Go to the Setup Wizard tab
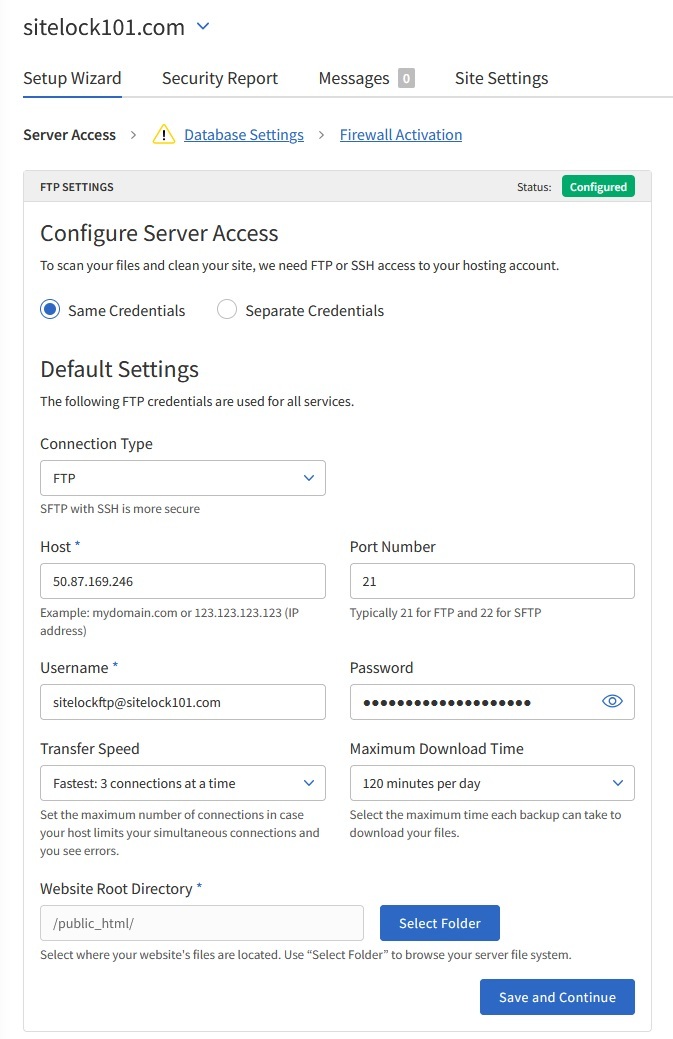This screenshot has height=1039, width=673. [72, 78]
